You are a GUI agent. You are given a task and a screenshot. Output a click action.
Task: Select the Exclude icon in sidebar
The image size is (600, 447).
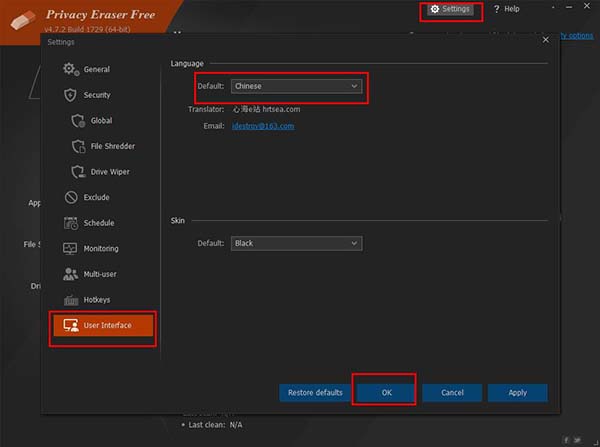[x=70, y=198]
